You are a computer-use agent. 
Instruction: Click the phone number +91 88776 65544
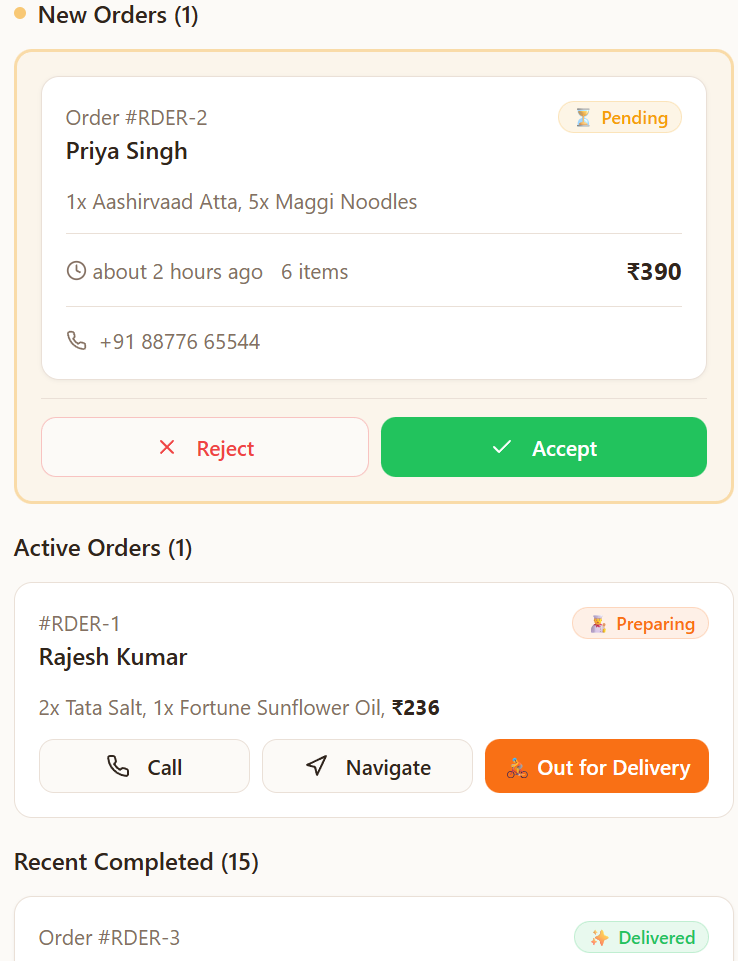[180, 341]
